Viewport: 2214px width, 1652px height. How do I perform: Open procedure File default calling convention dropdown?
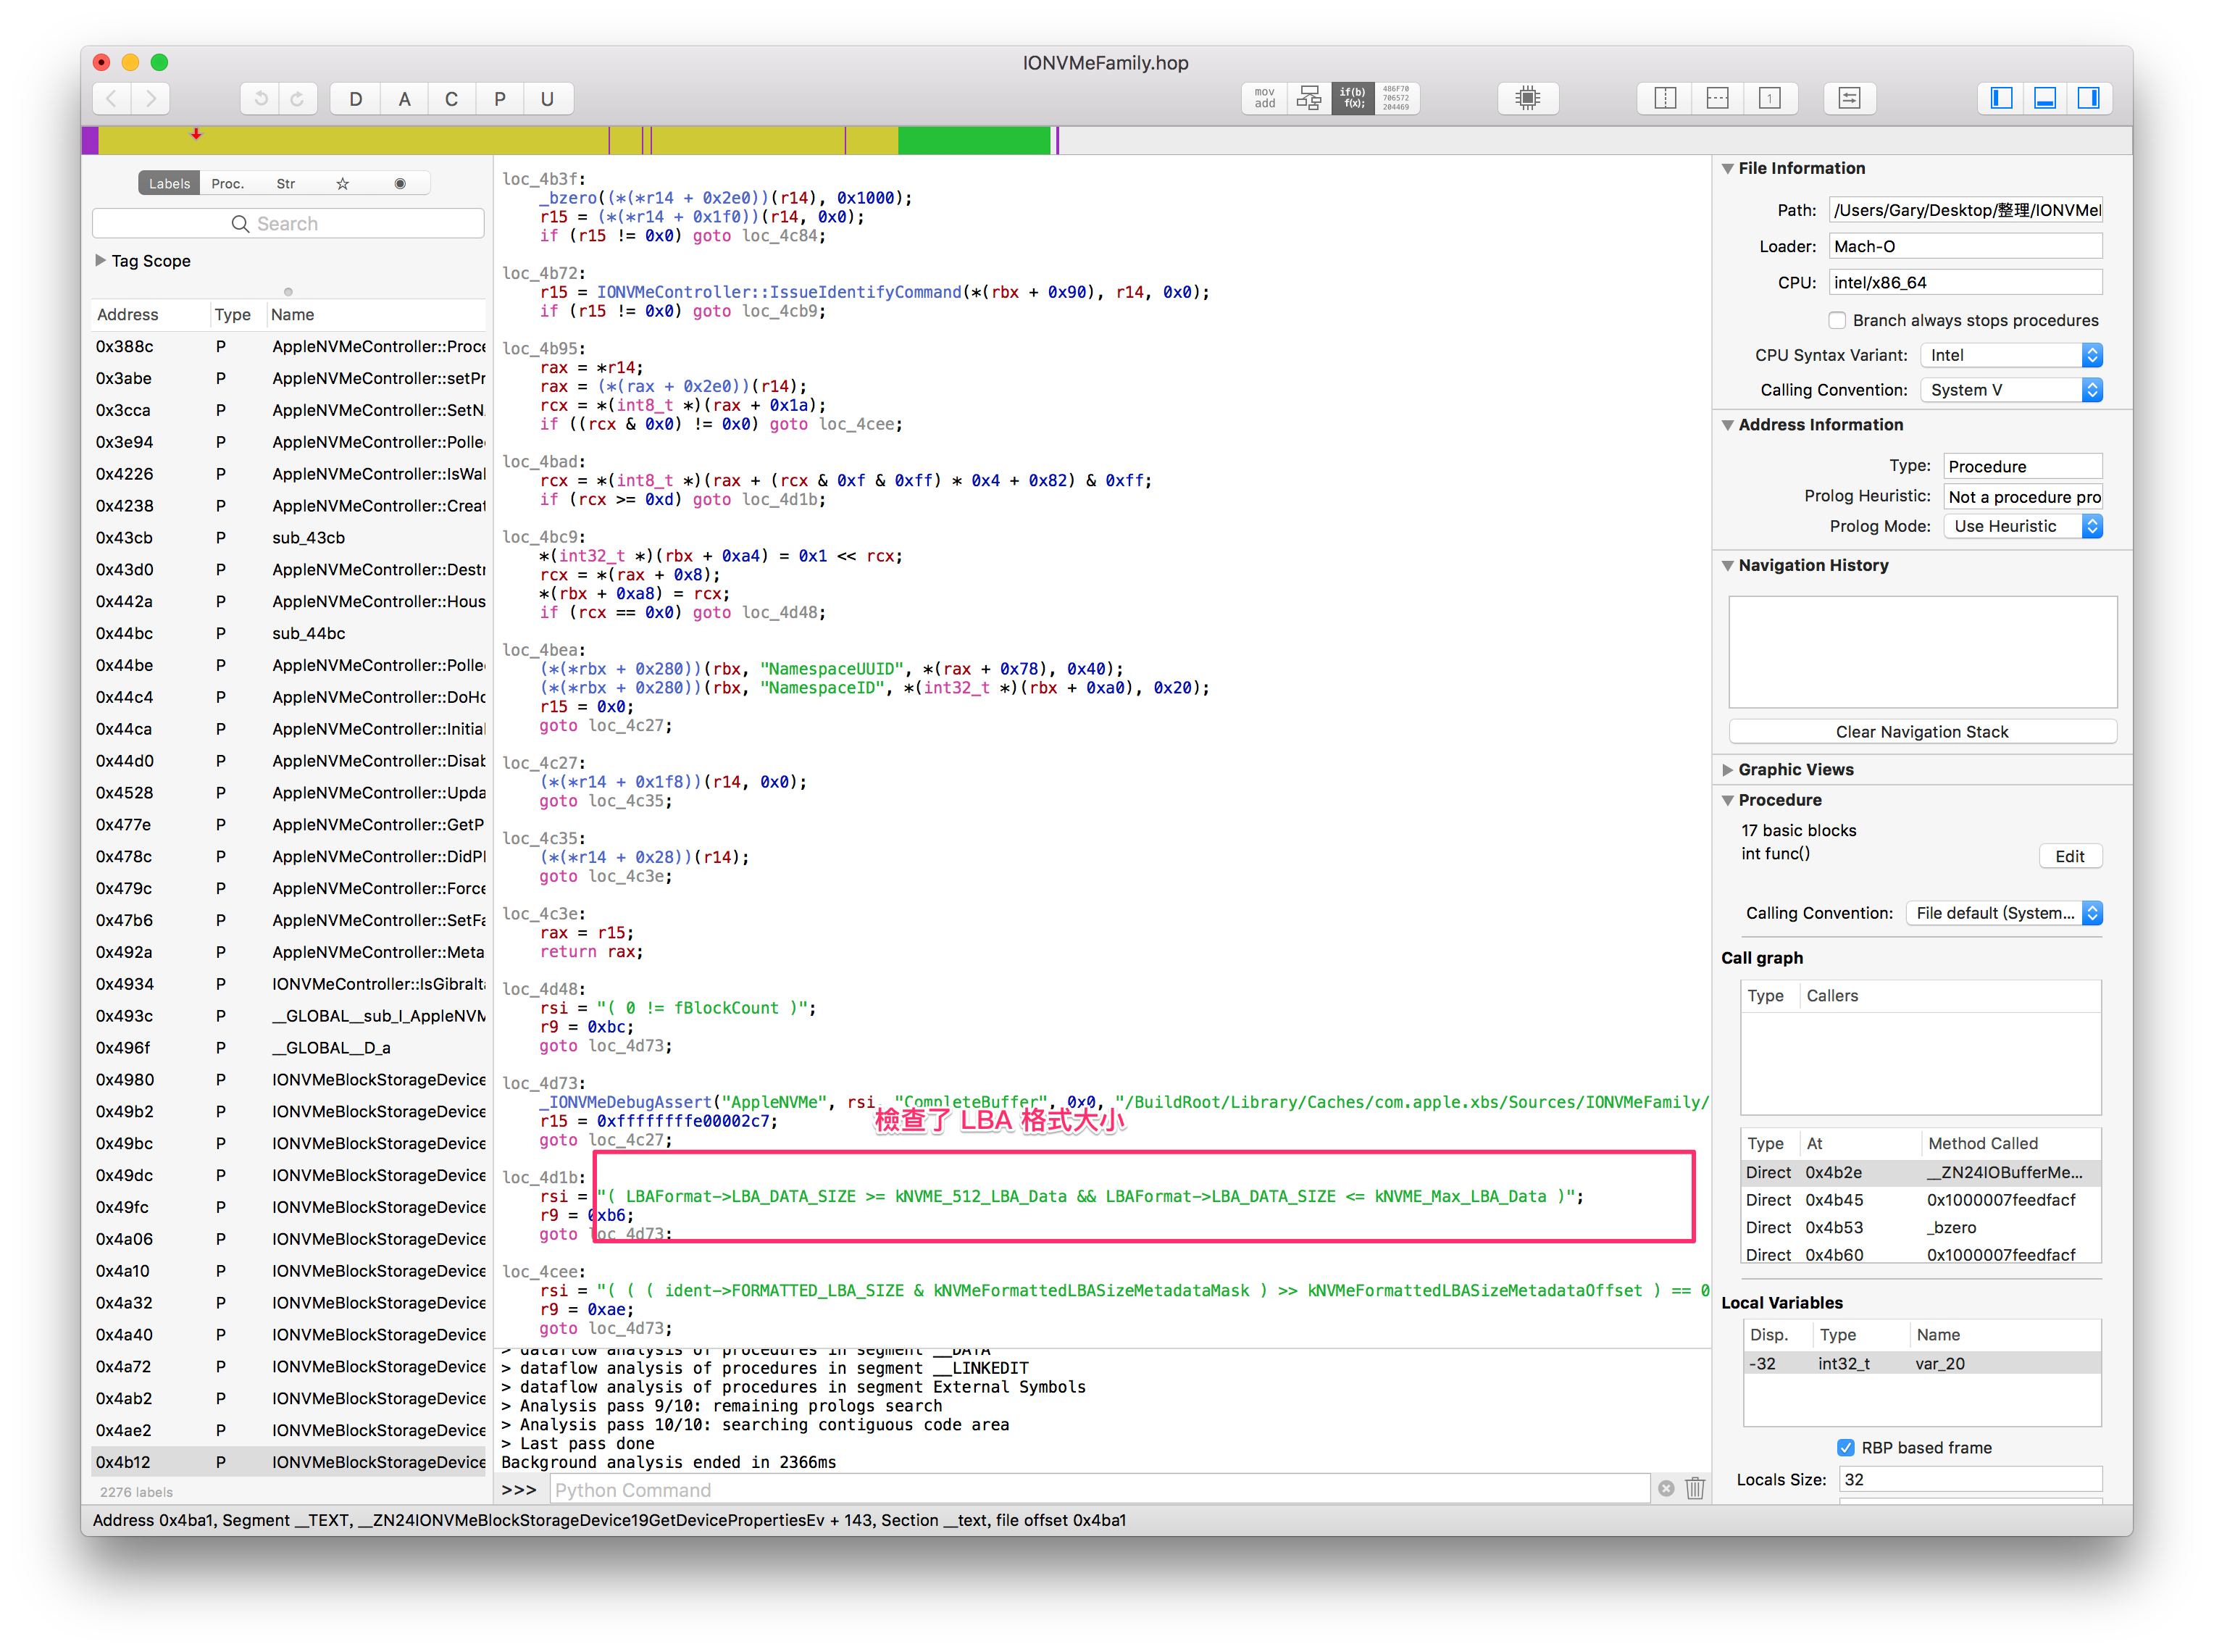click(x=2004, y=913)
